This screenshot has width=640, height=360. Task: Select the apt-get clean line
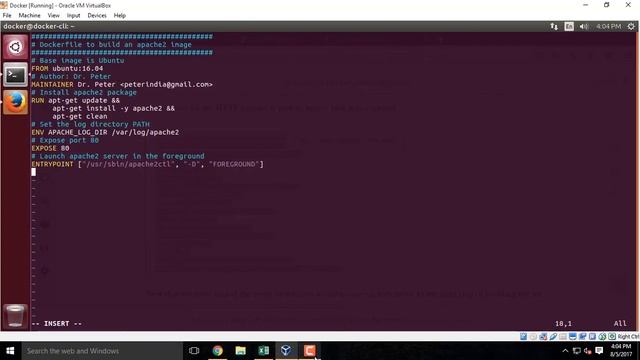coord(80,116)
